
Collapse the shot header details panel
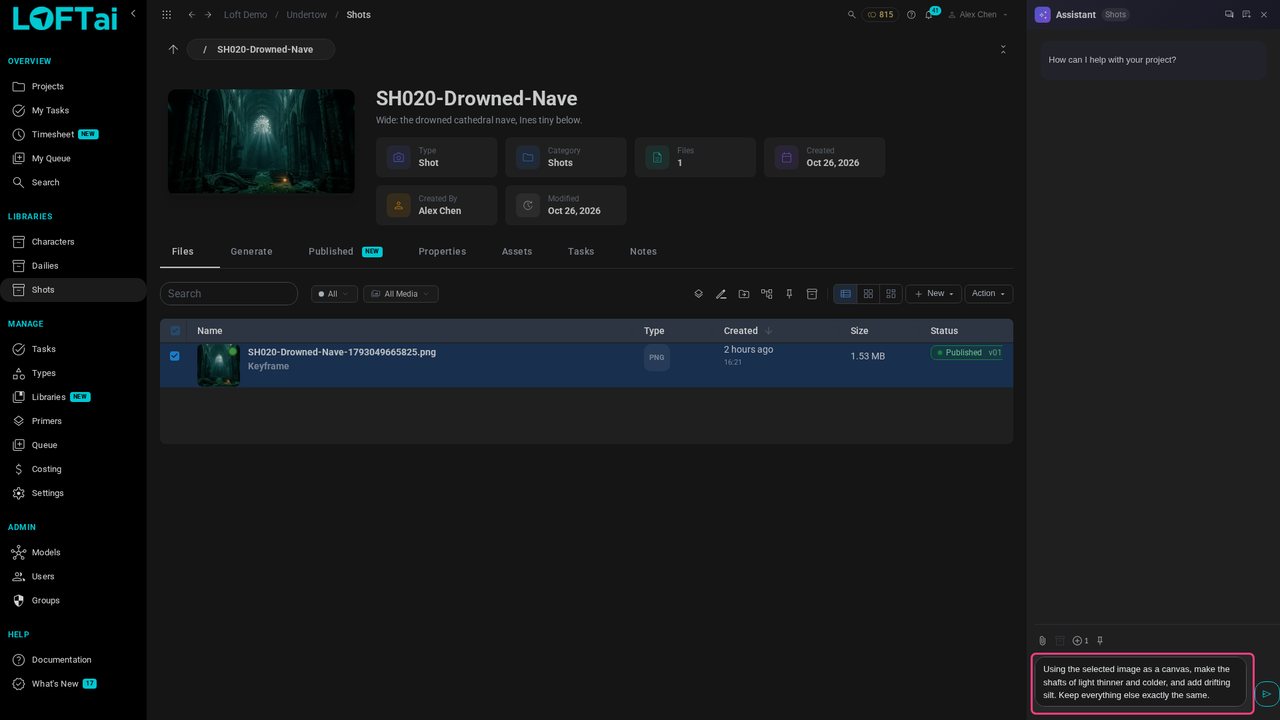1003,49
